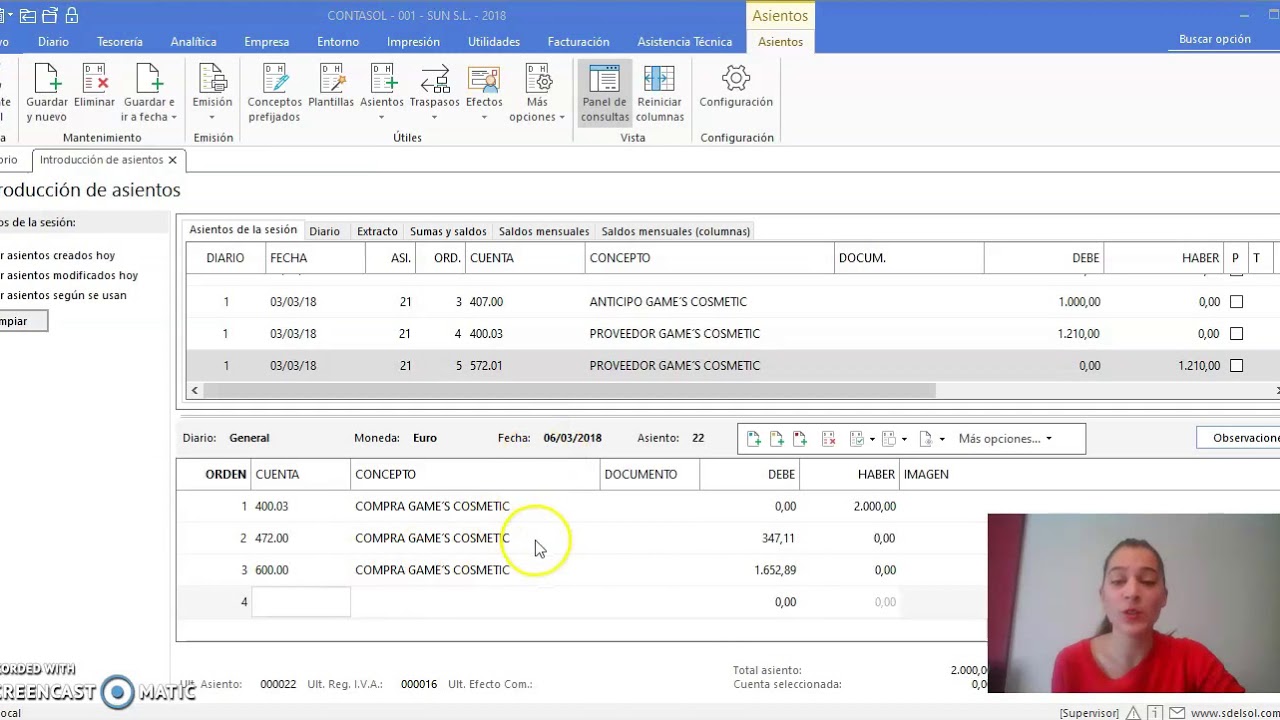Select the 472.00 account cell in entry grid
The width and height of the screenshot is (1280, 720).
click(x=301, y=538)
